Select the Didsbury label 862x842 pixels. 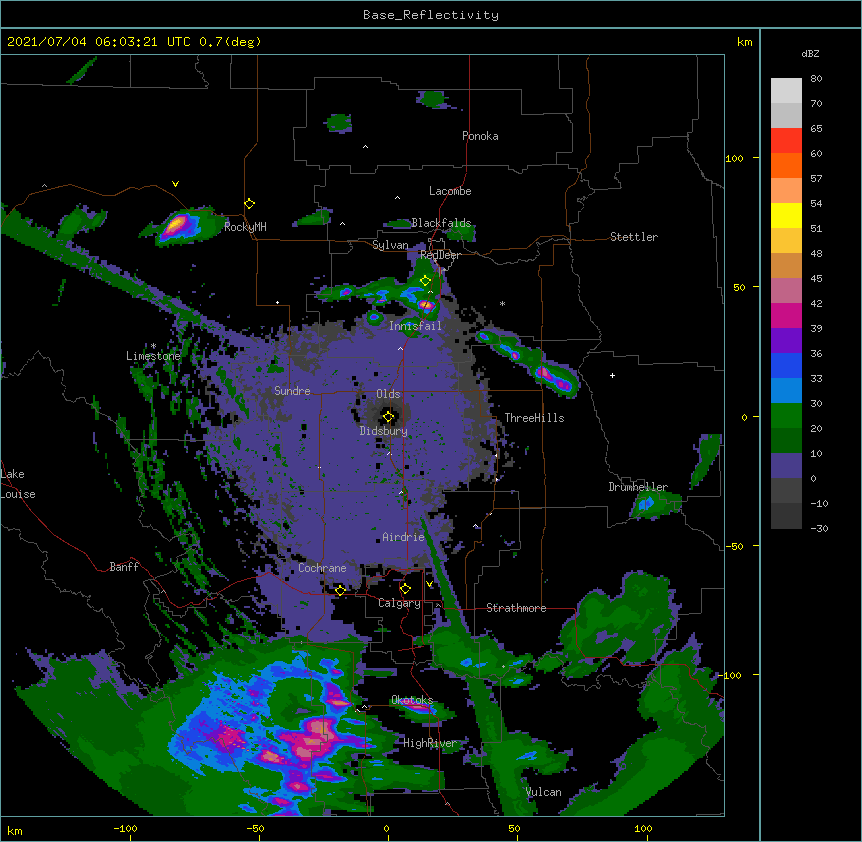tap(384, 431)
